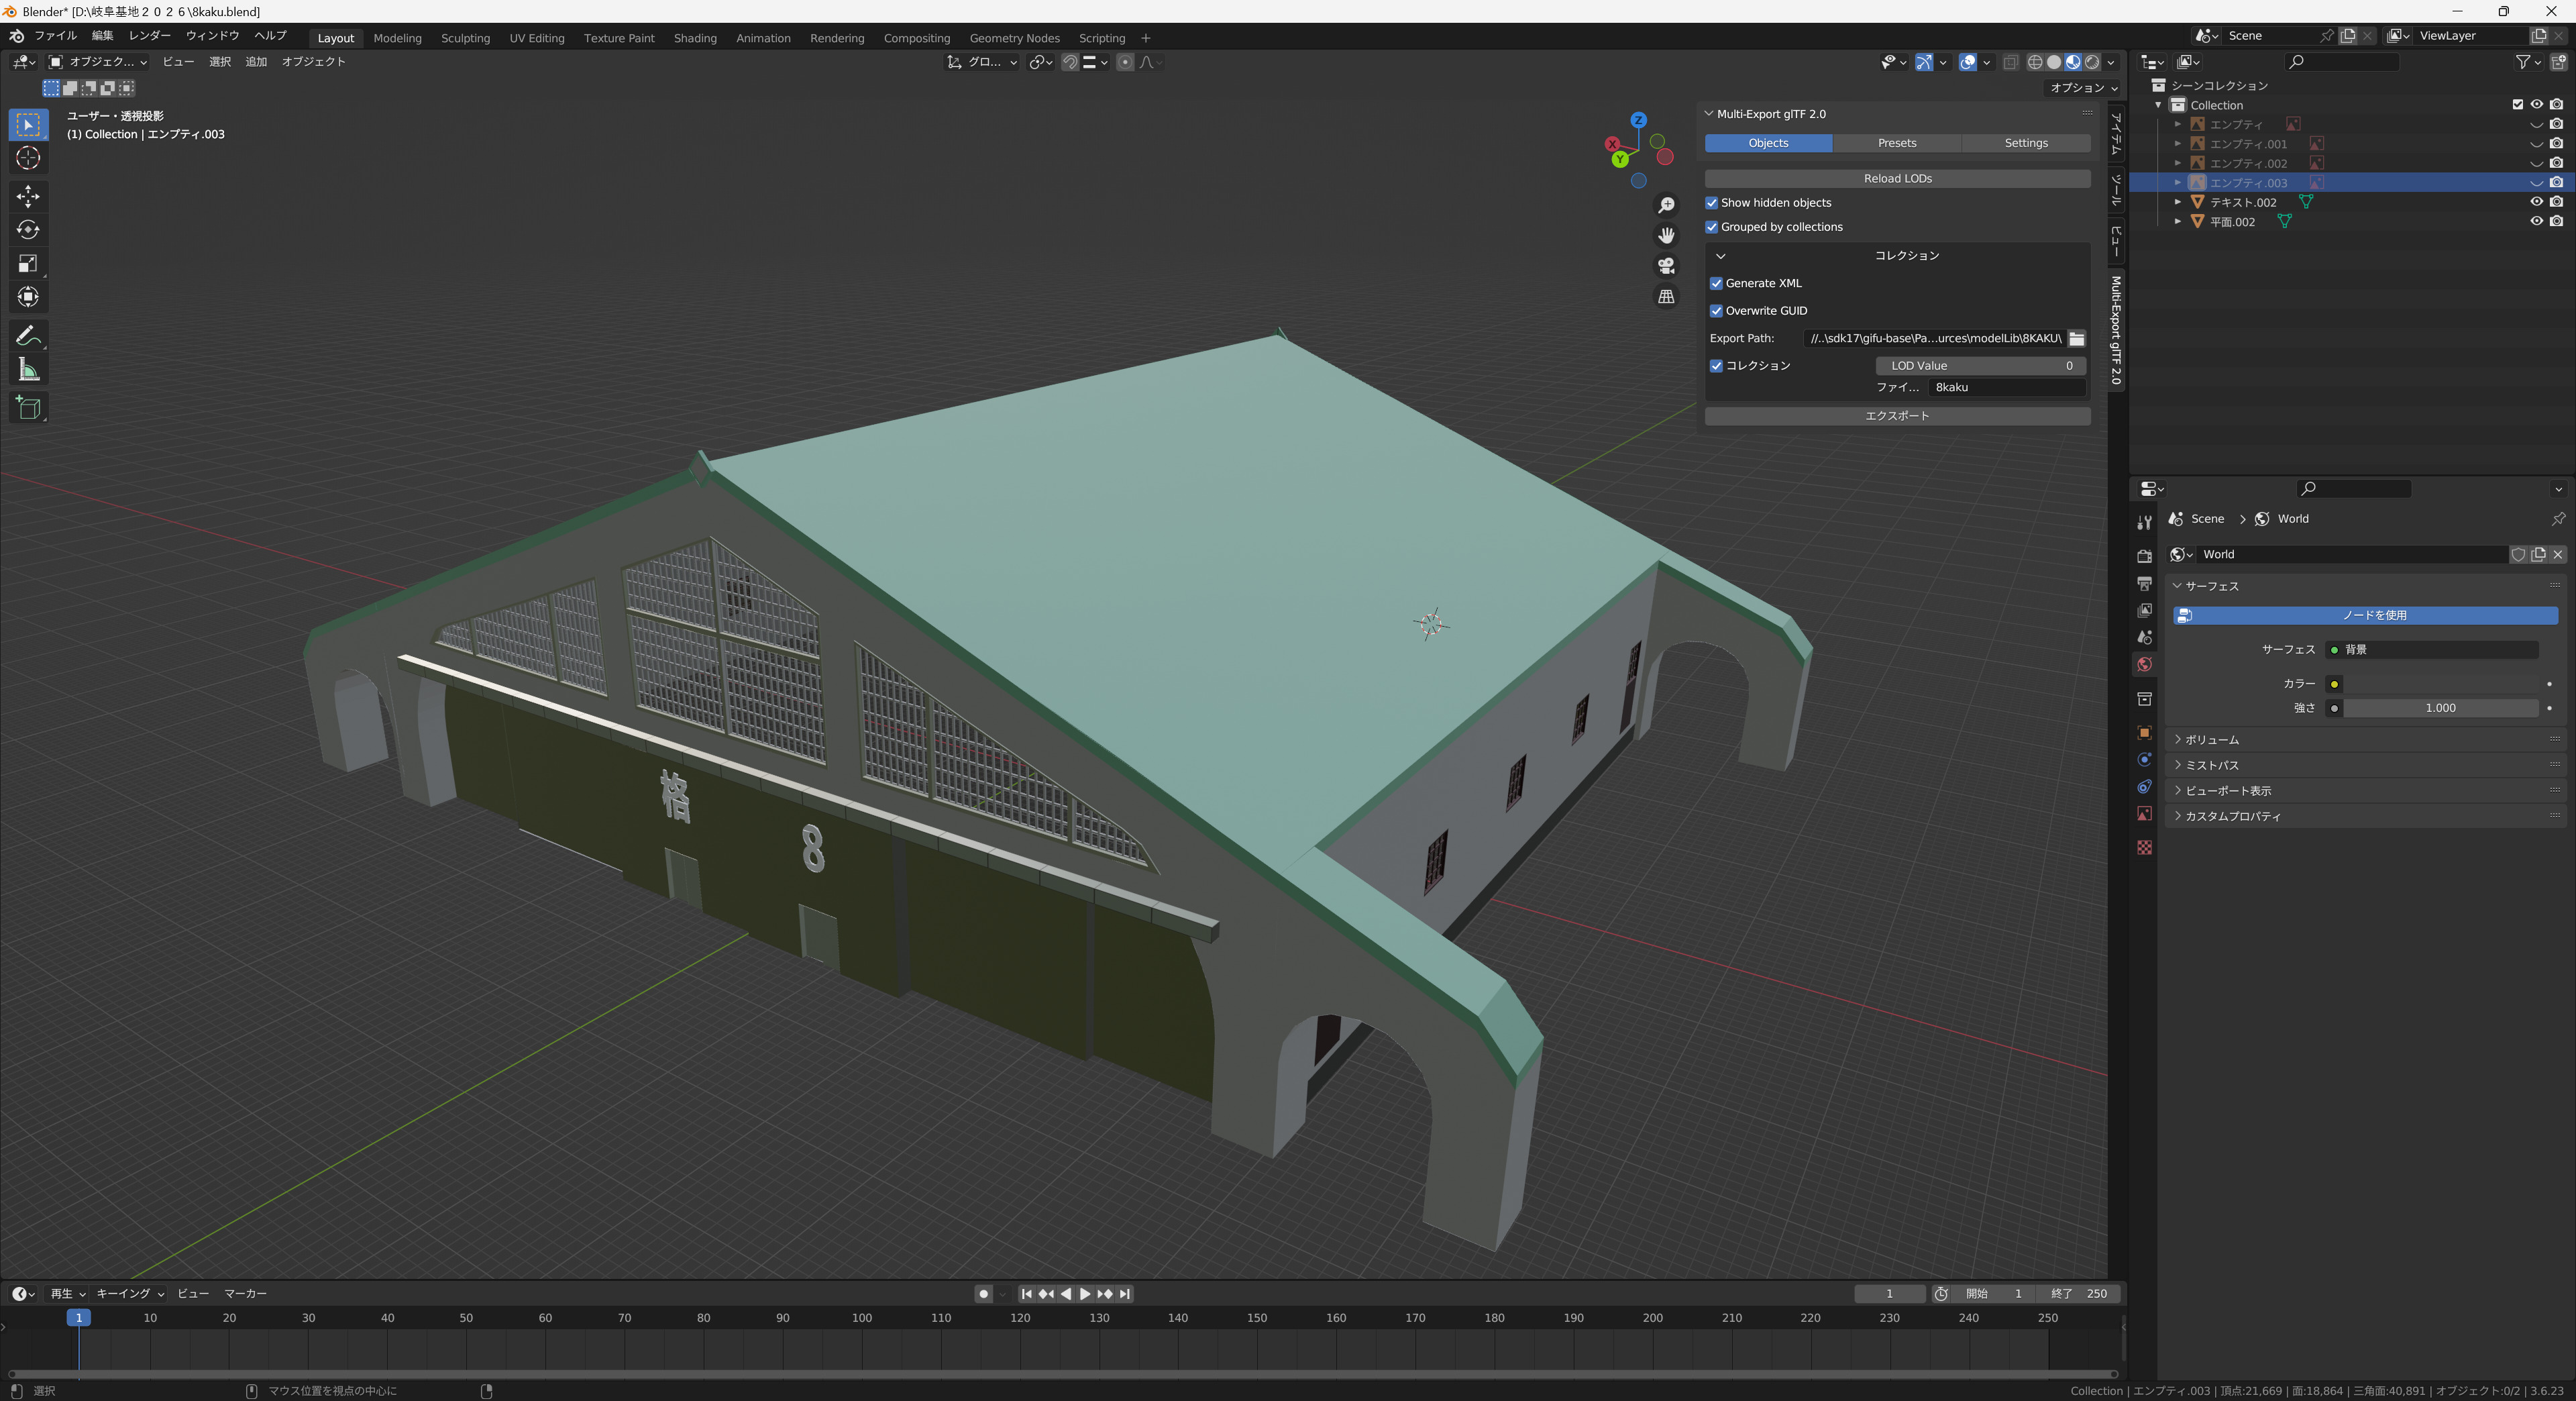Click the current frame number field
The image size is (2576, 1401).
click(x=1889, y=1294)
